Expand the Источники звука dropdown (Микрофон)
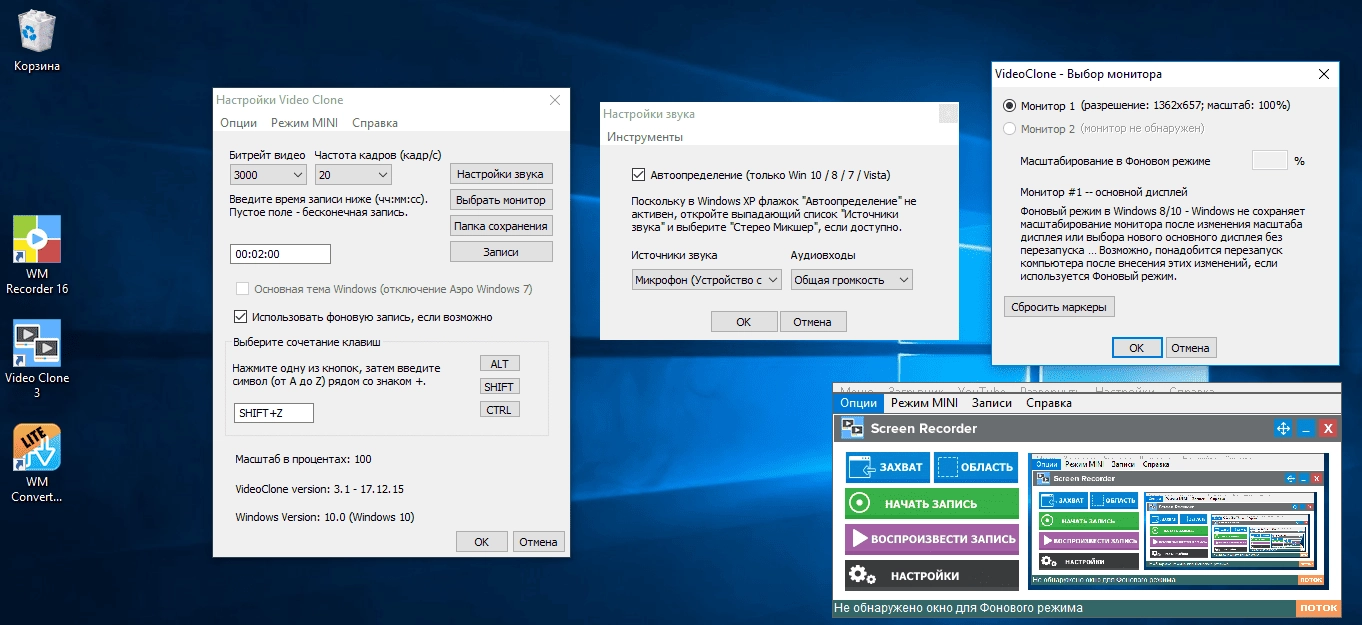The image size is (1362, 625). click(707, 280)
